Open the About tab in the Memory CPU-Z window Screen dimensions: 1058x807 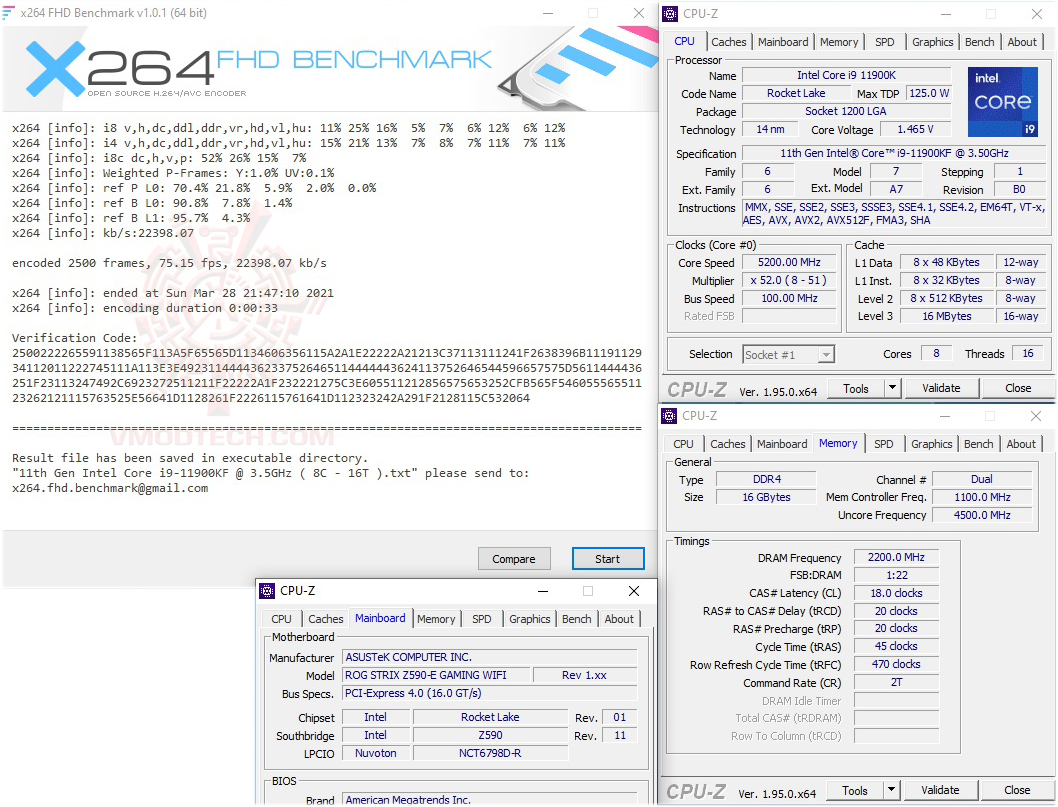1021,444
